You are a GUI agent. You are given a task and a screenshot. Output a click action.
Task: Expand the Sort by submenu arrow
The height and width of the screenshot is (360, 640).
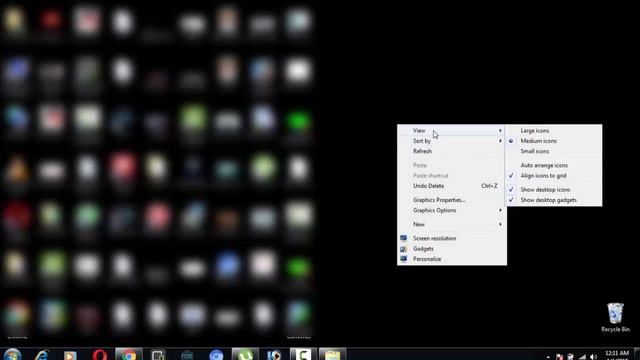[500, 141]
